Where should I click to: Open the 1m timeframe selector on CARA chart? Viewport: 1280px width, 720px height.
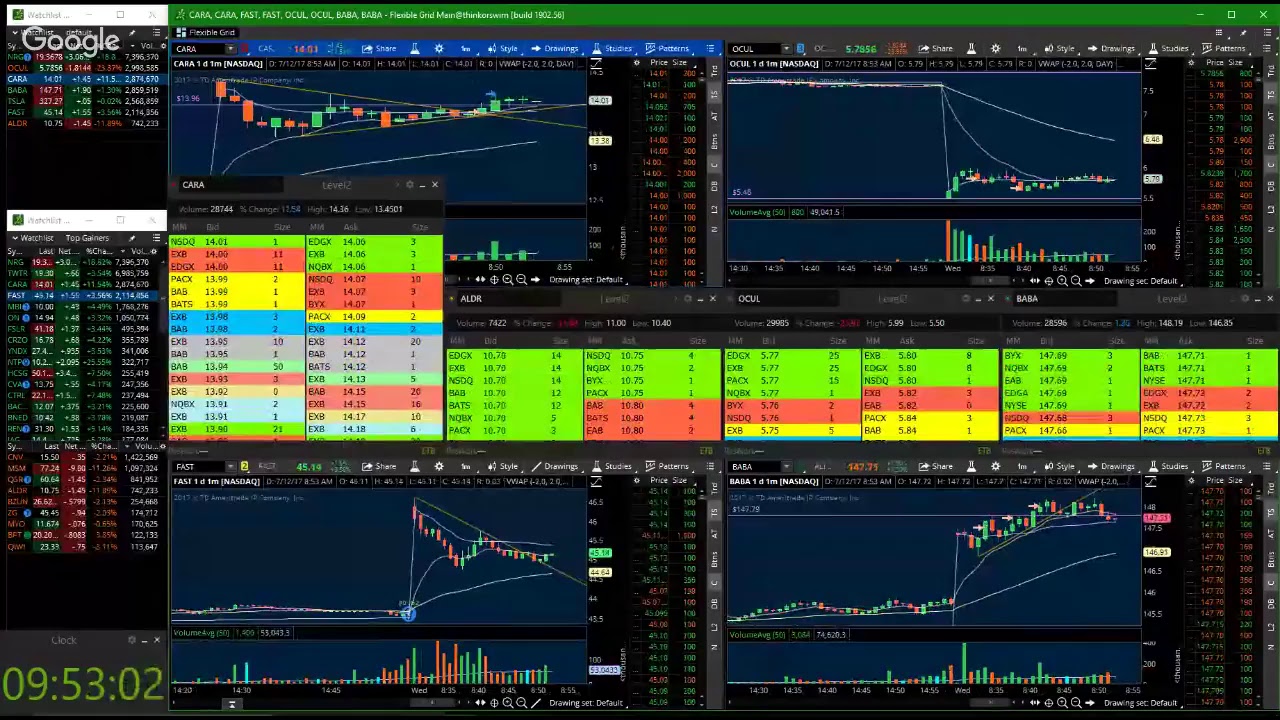466,48
